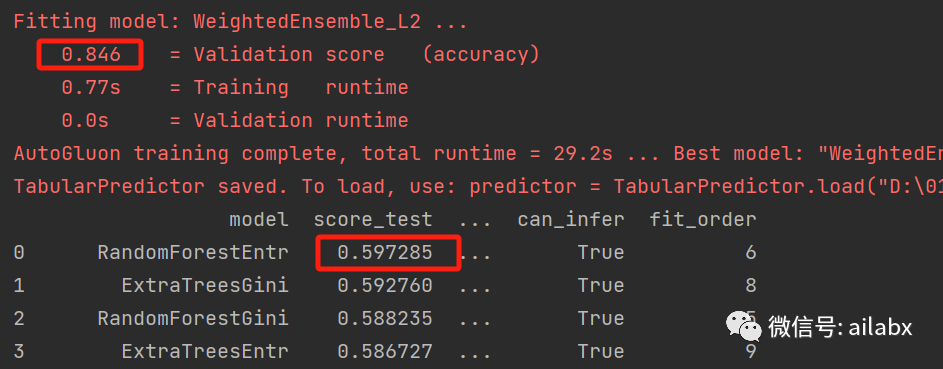Click the fit_order column header
Screen dimensions: 943x369
pos(703,220)
